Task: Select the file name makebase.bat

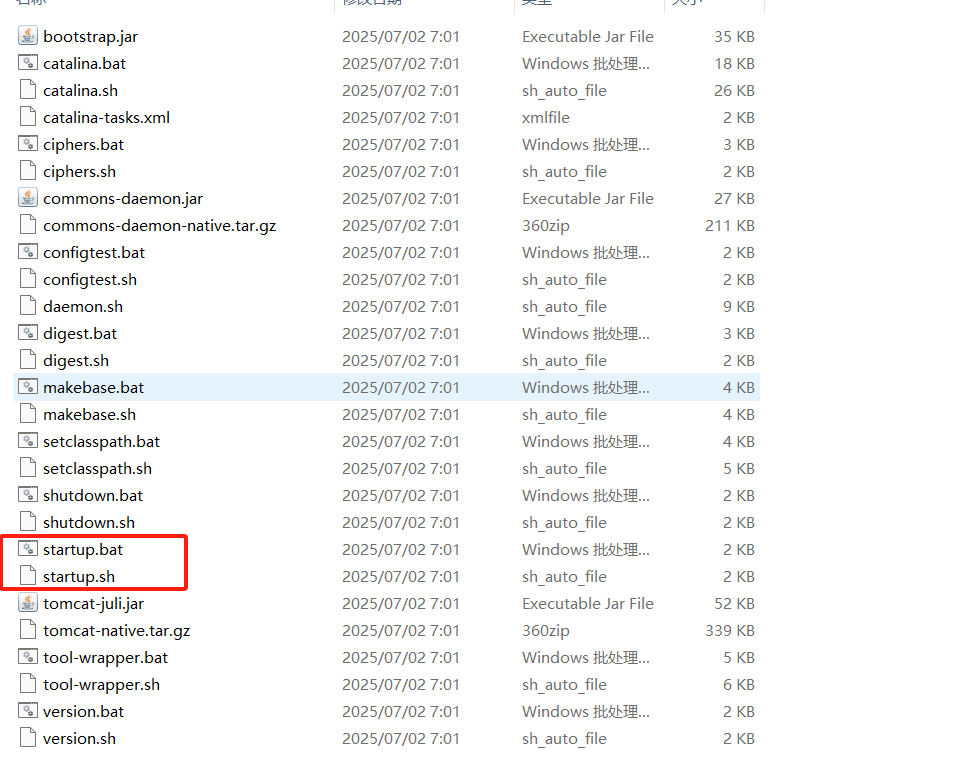Action: point(93,388)
